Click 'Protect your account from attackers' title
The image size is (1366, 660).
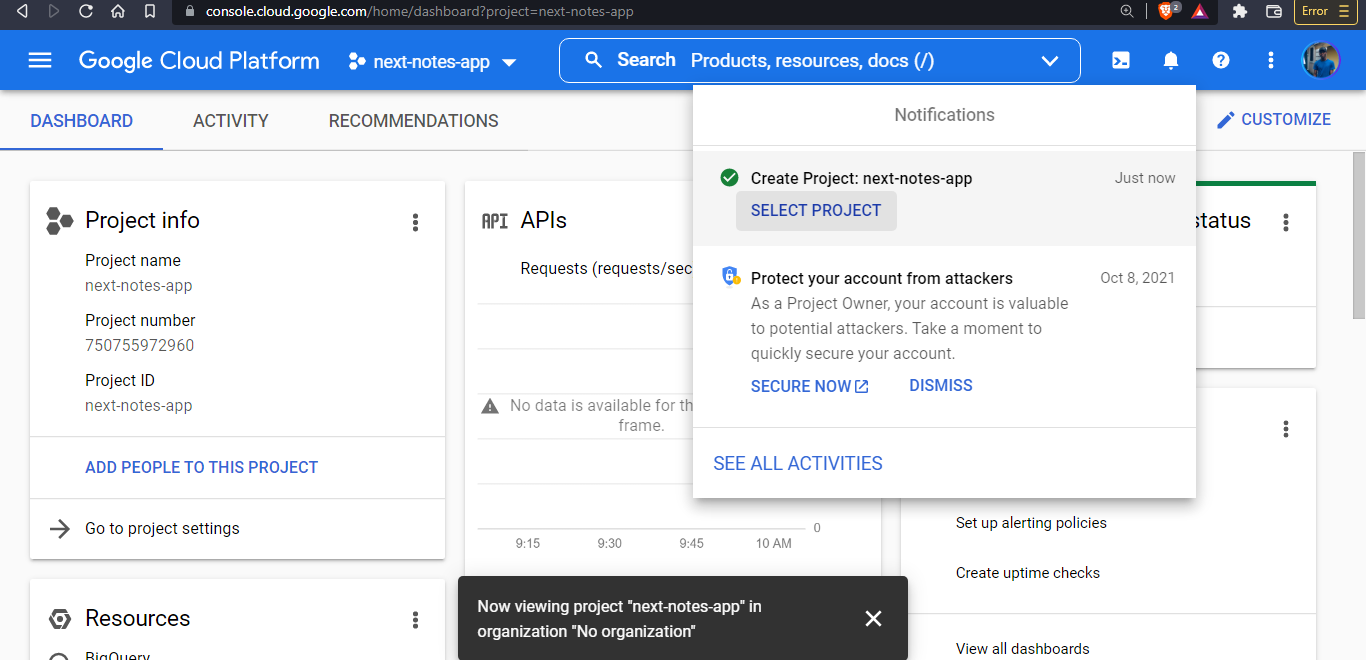pos(882,278)
